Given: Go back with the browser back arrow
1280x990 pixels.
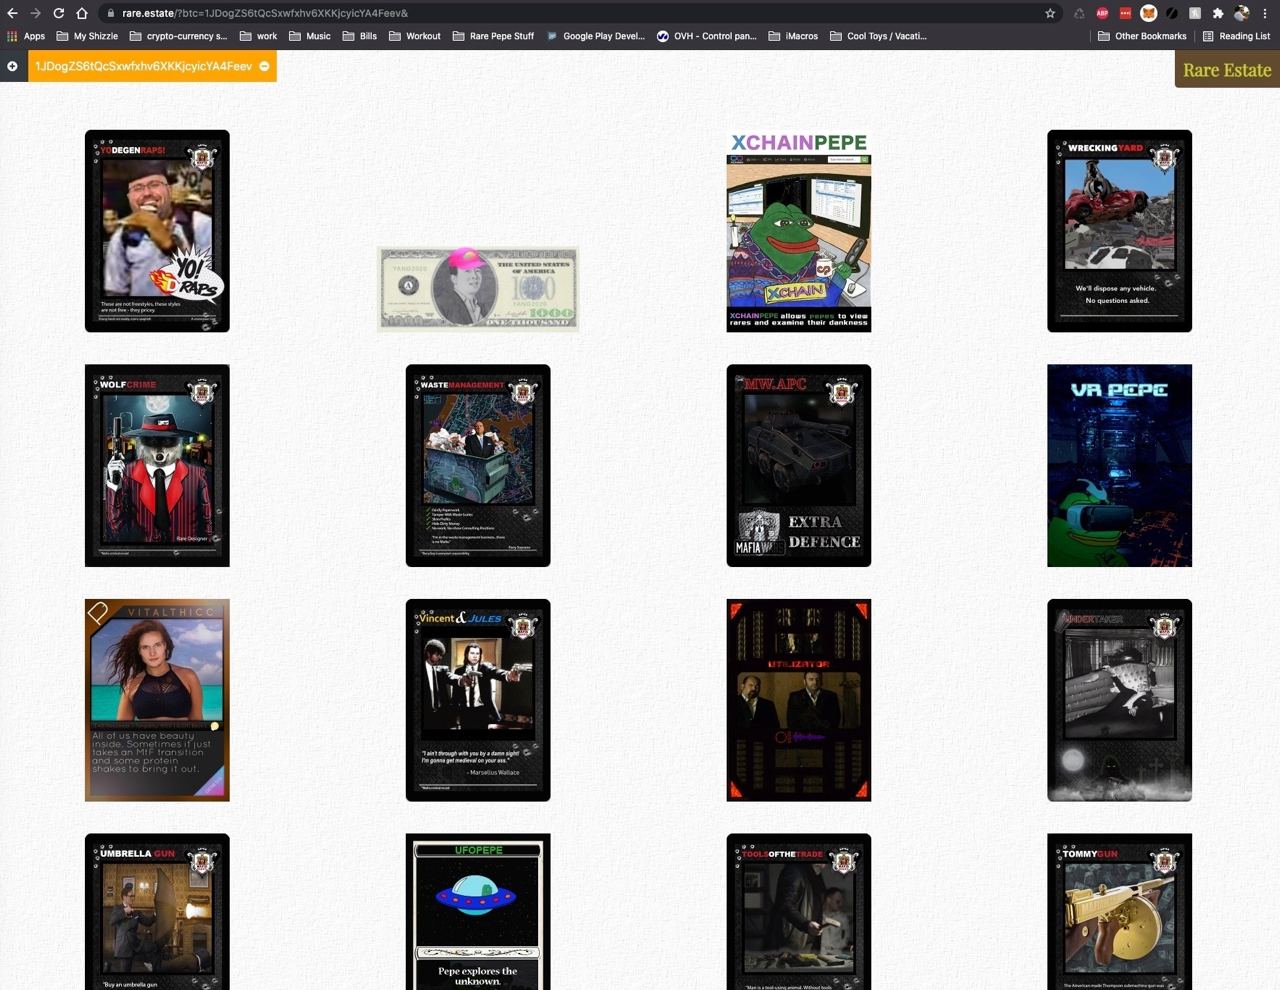Looking at the screenshot, I should 12,13.
